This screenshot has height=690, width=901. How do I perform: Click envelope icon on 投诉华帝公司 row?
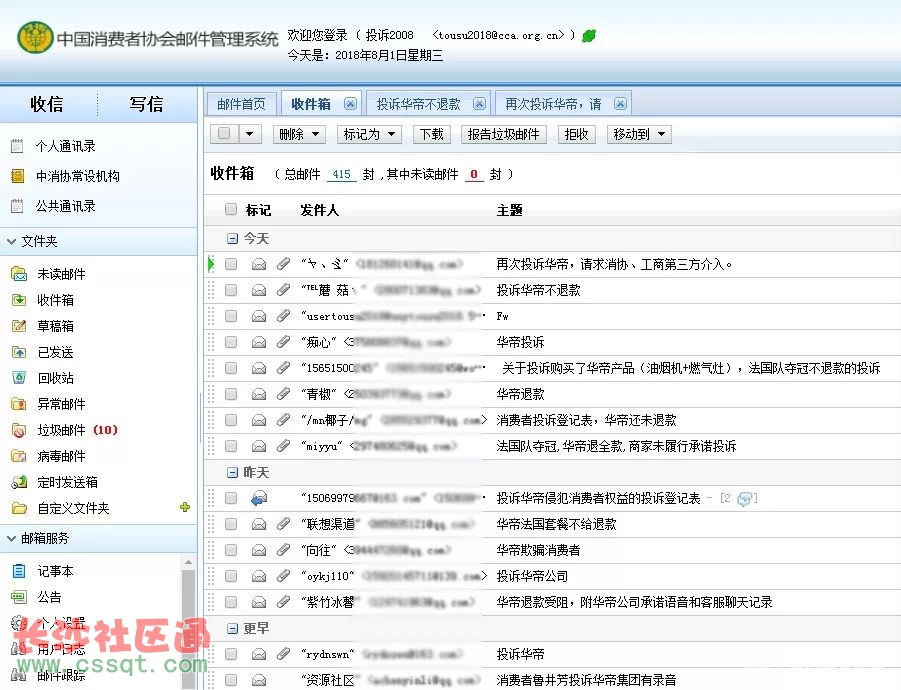tap(259, 576)
